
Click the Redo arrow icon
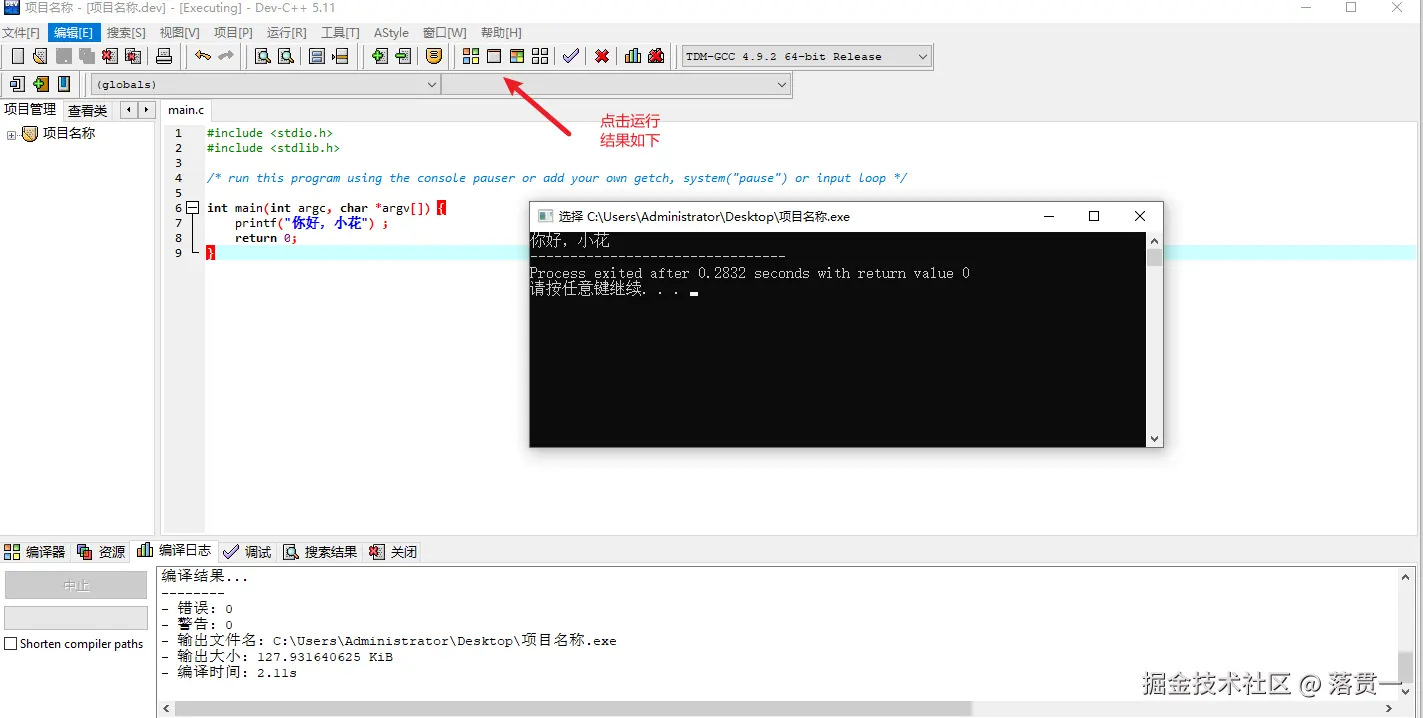(x=226, y=56)
